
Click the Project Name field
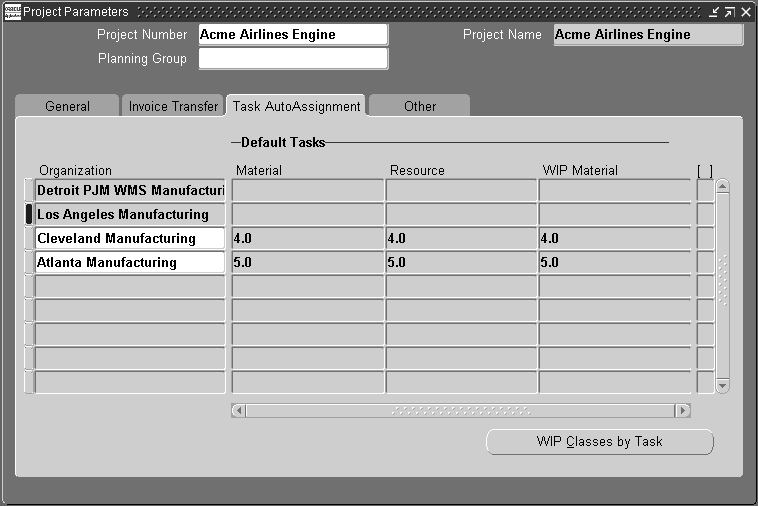[x=648, y=34]
